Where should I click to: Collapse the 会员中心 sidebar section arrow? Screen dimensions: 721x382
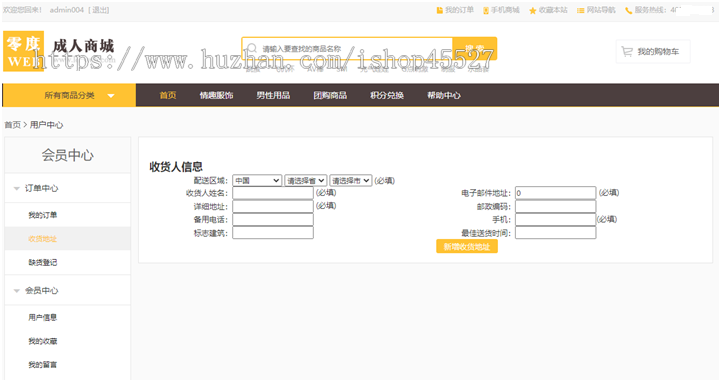17,291
